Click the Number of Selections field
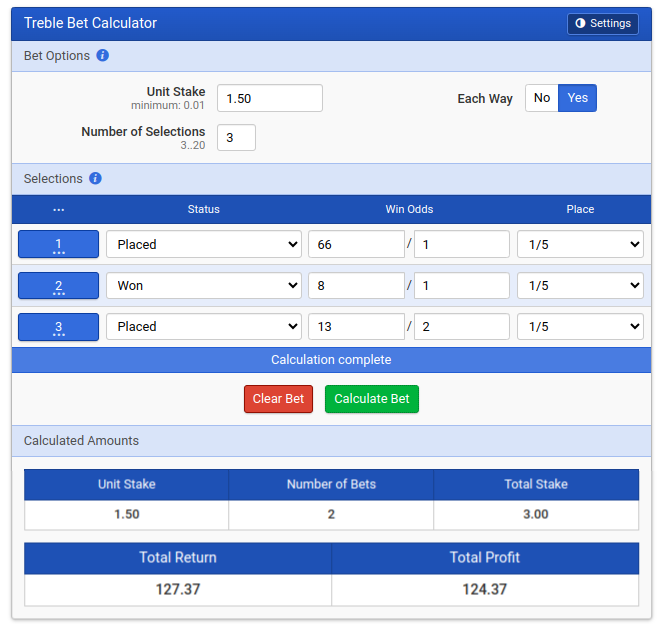Image resolution: width=660 pixels, height=624 pixels. coord(236,137)
